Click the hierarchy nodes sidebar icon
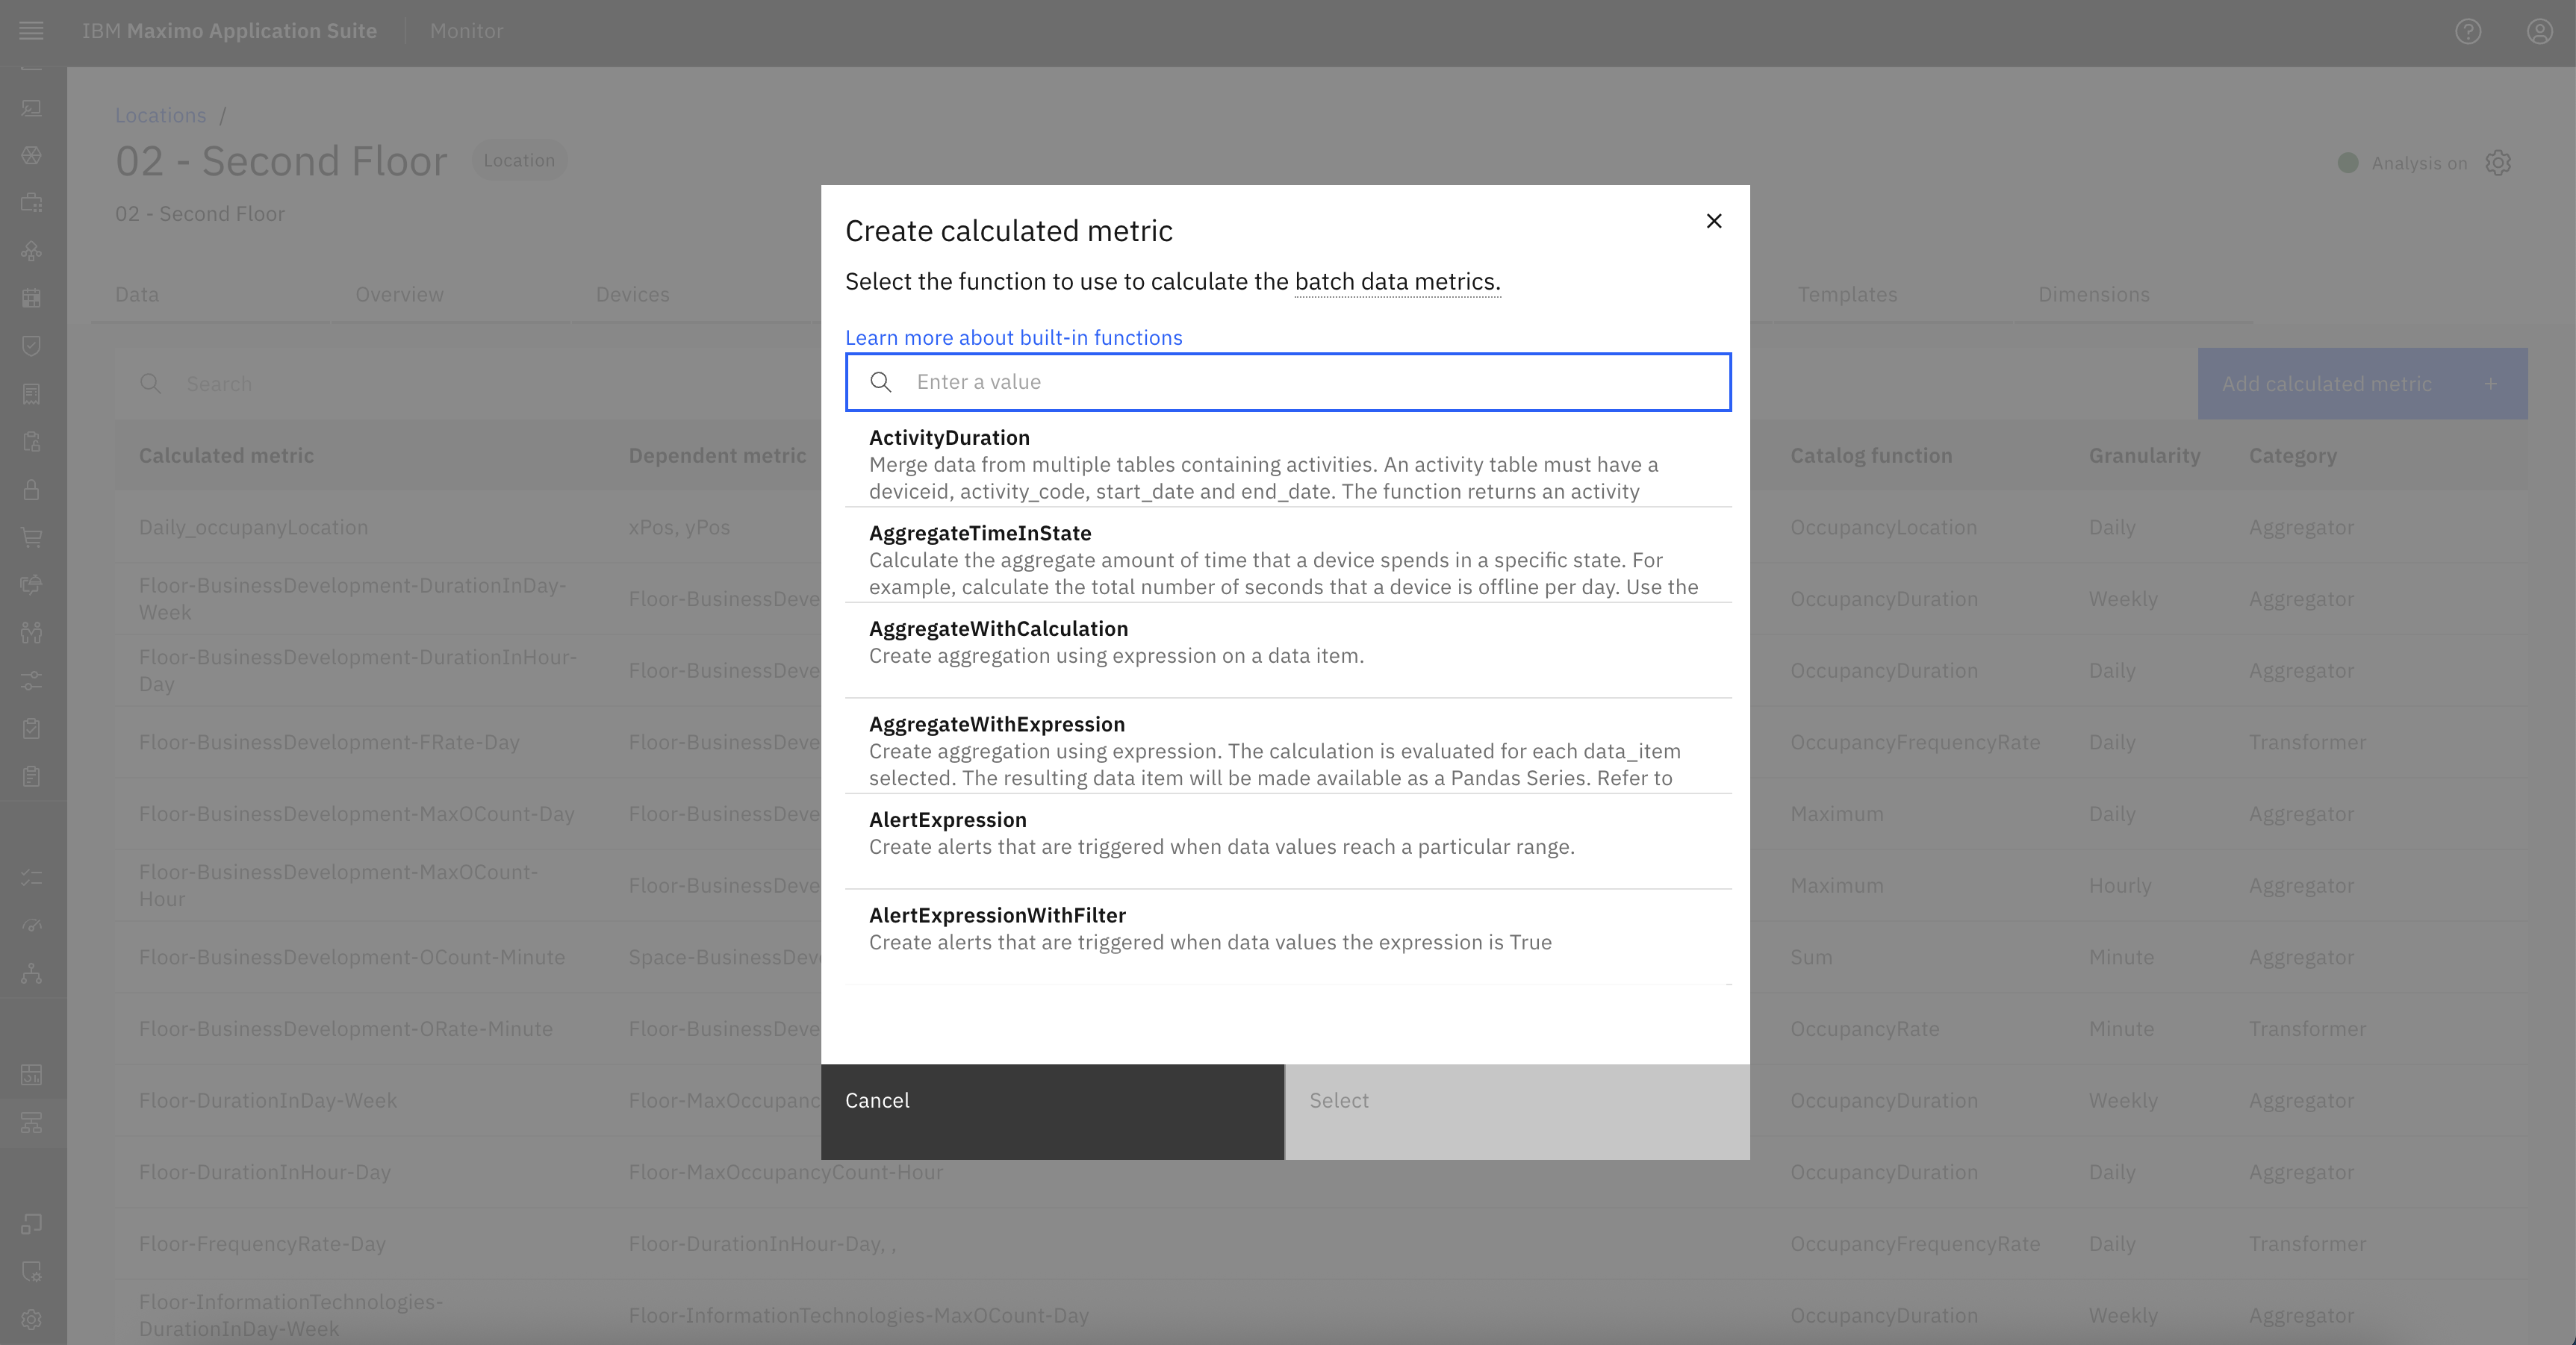The width and height of the screenshot is (2576, 1345). [31, 973]
